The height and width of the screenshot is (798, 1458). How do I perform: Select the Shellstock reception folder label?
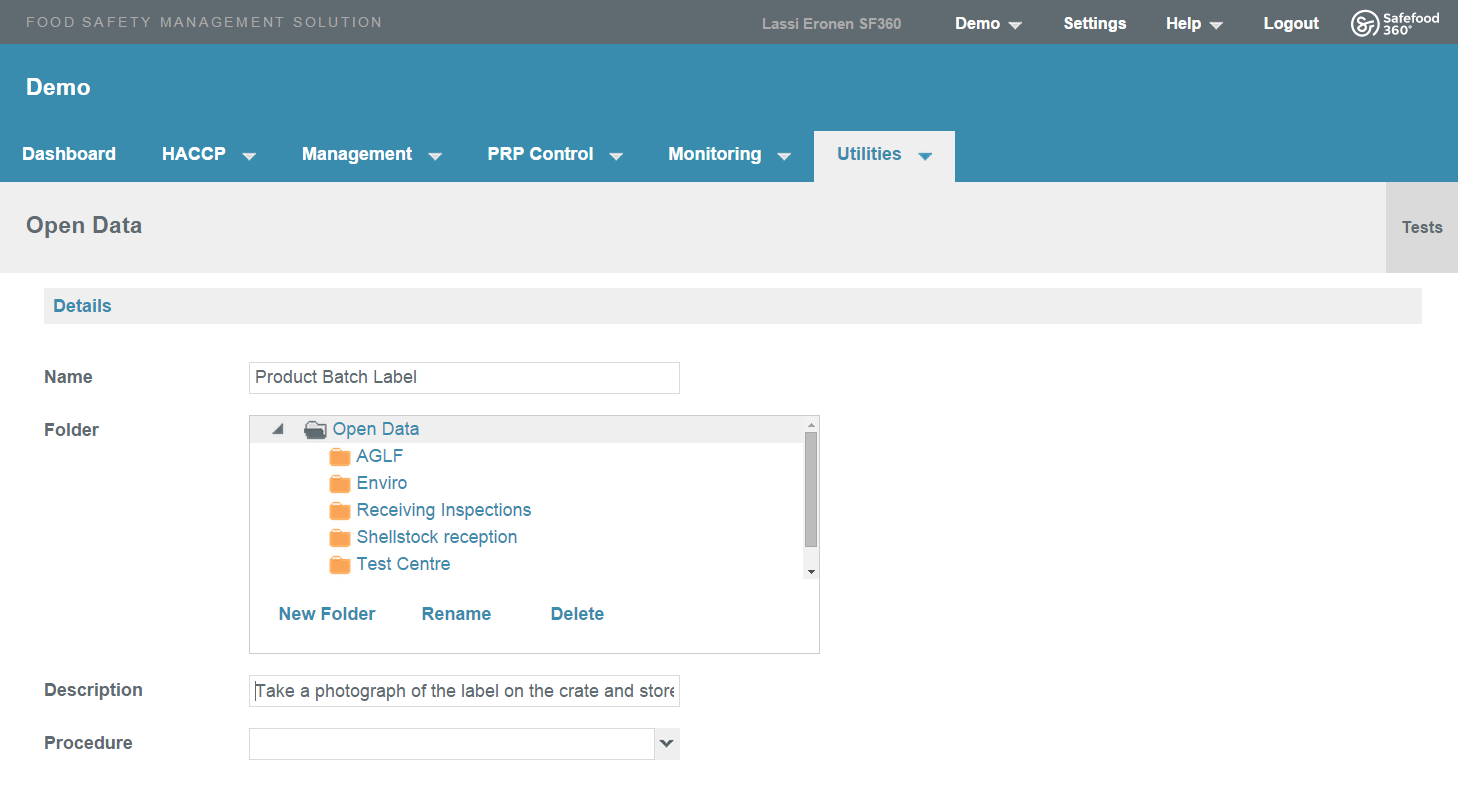437,538
